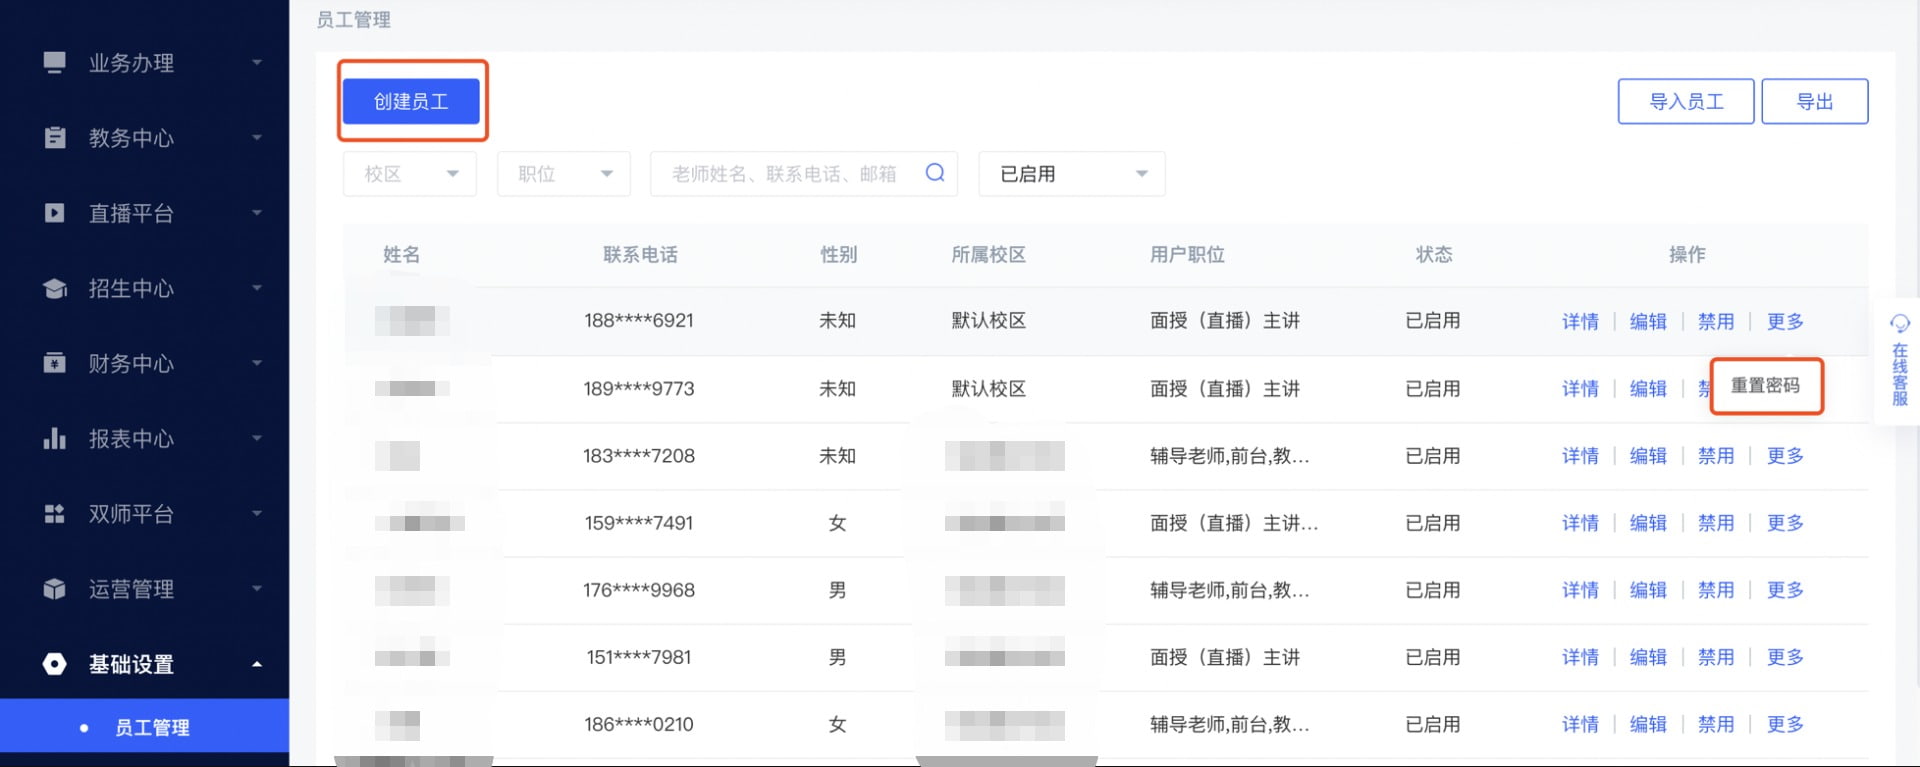Click the 导入员工 button
Screen dimensions: 1920x767
[x=1686, y=102]
